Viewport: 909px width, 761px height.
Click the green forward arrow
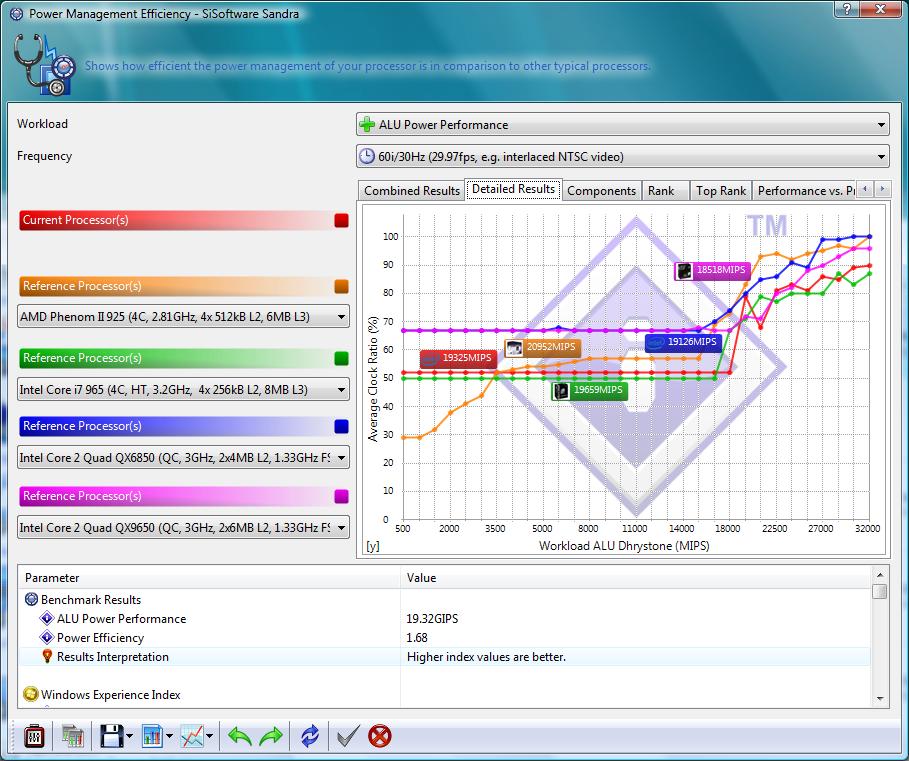coord(271,737)
